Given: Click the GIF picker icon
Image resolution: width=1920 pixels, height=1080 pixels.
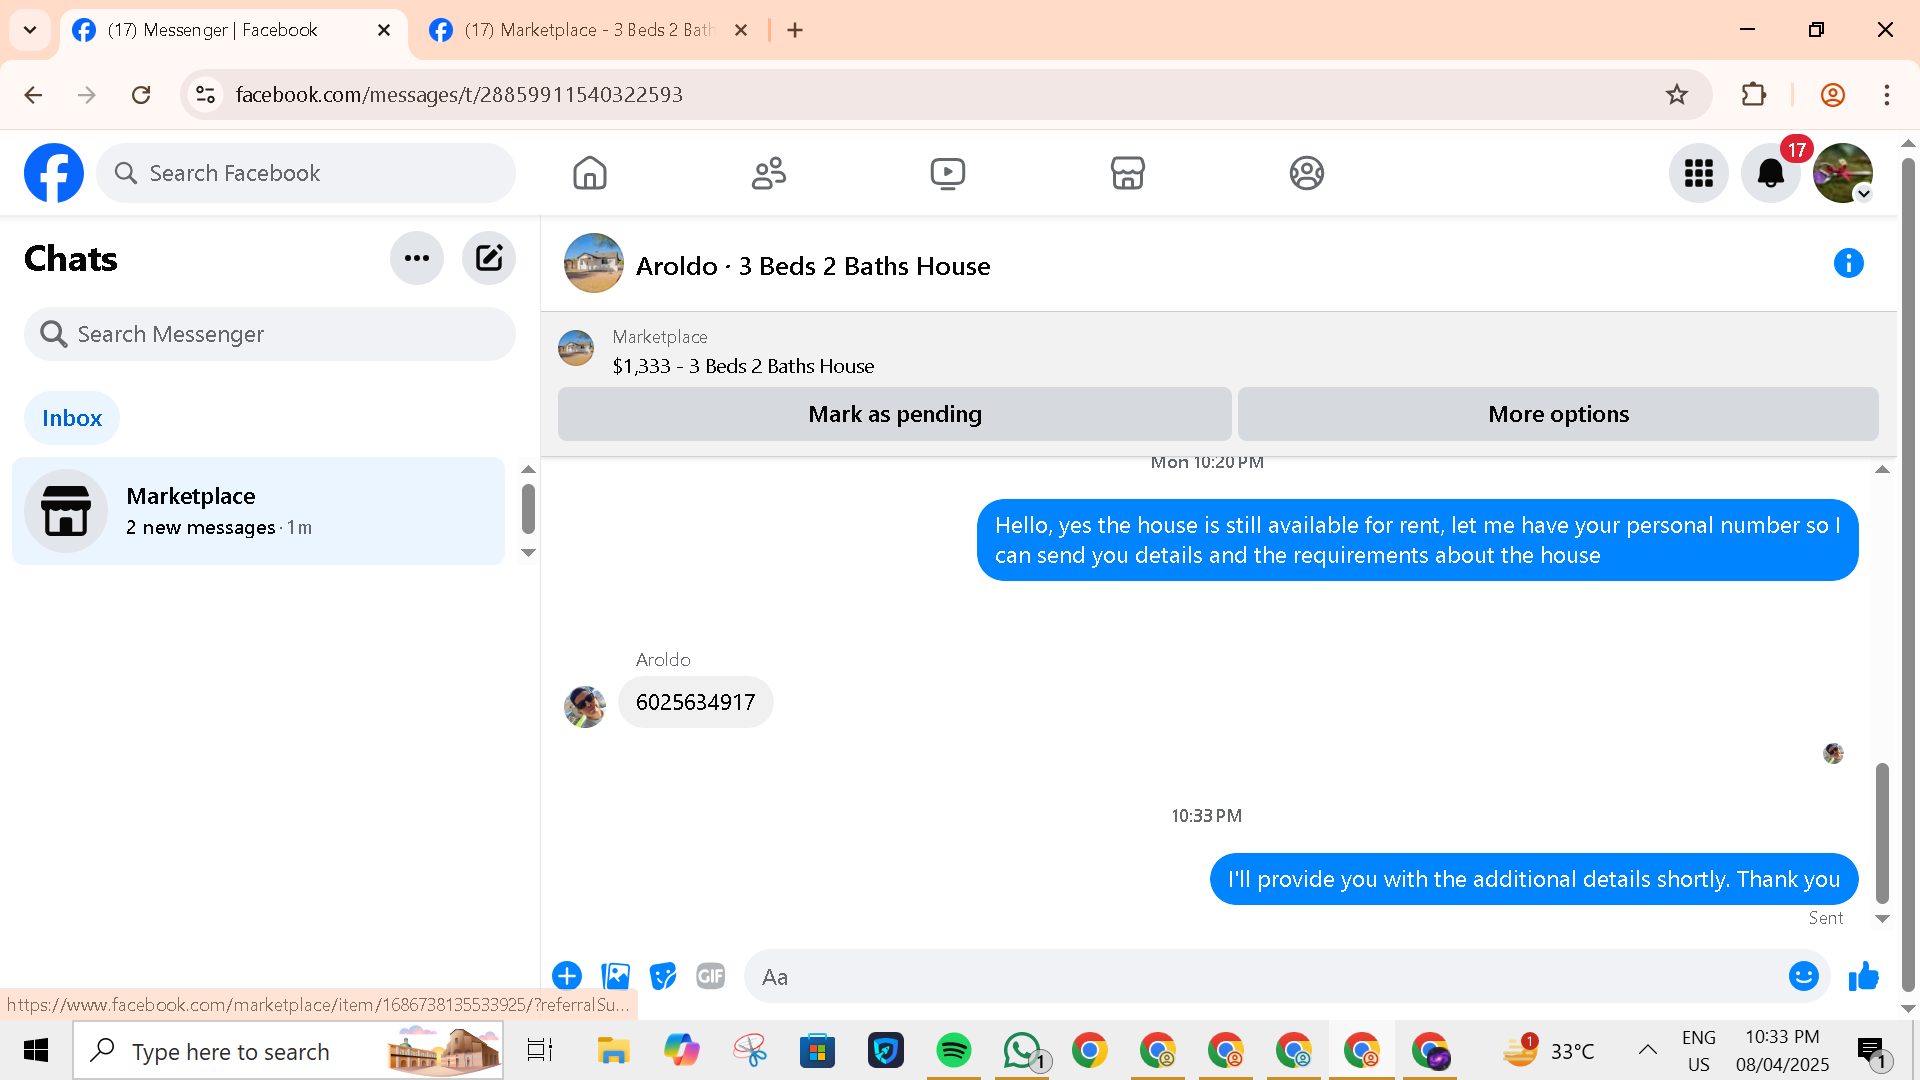Looking at the screenshot, I should click(x=710, y=976).
